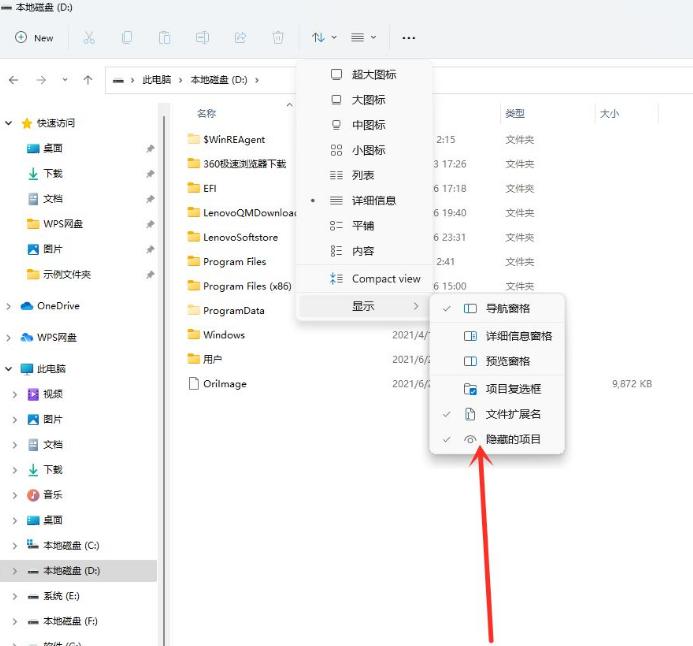Go back with the left arrow

pyautogui.click(x=14, y=80)
